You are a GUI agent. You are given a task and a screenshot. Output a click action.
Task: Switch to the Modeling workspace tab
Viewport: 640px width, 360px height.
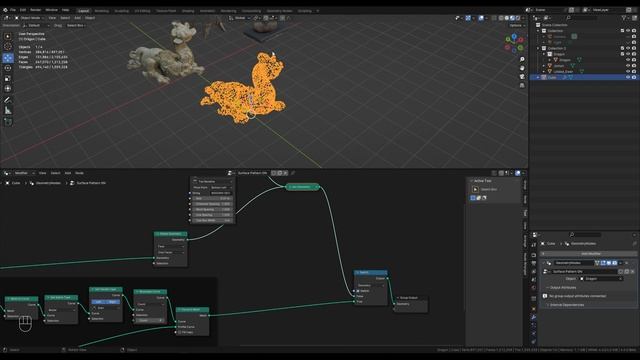[x=102, y=11]
